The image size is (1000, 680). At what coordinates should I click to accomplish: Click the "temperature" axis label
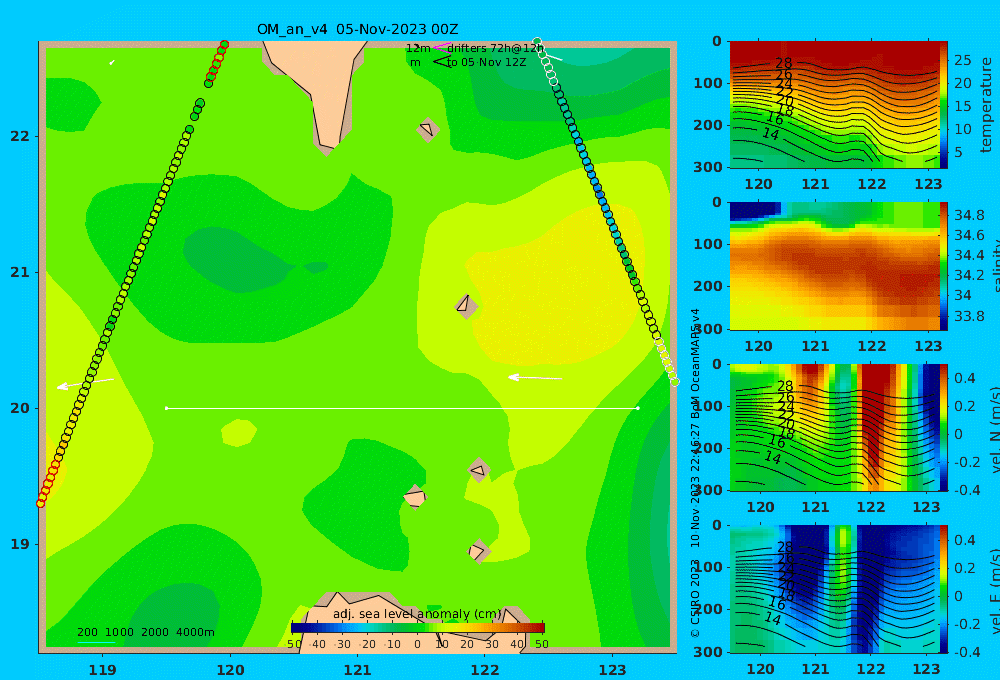coord(987,105)
